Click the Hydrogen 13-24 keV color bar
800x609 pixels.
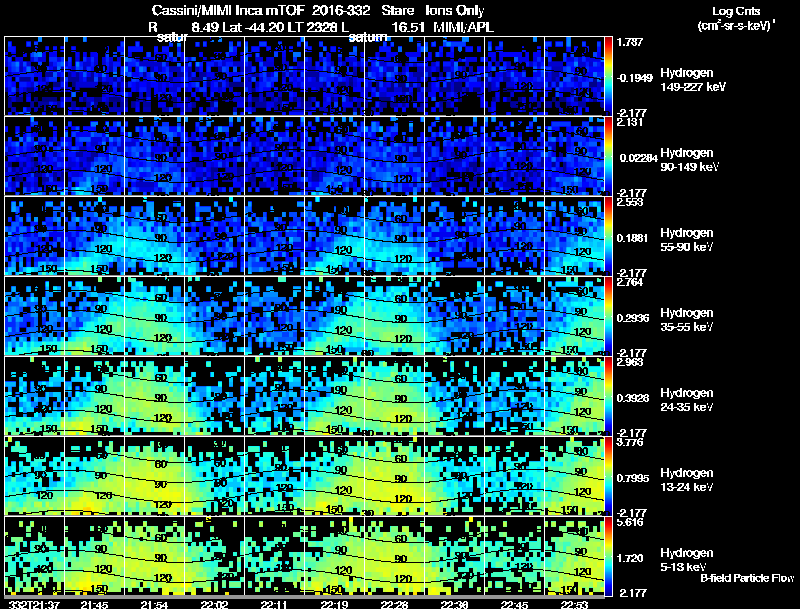point(608,476)
